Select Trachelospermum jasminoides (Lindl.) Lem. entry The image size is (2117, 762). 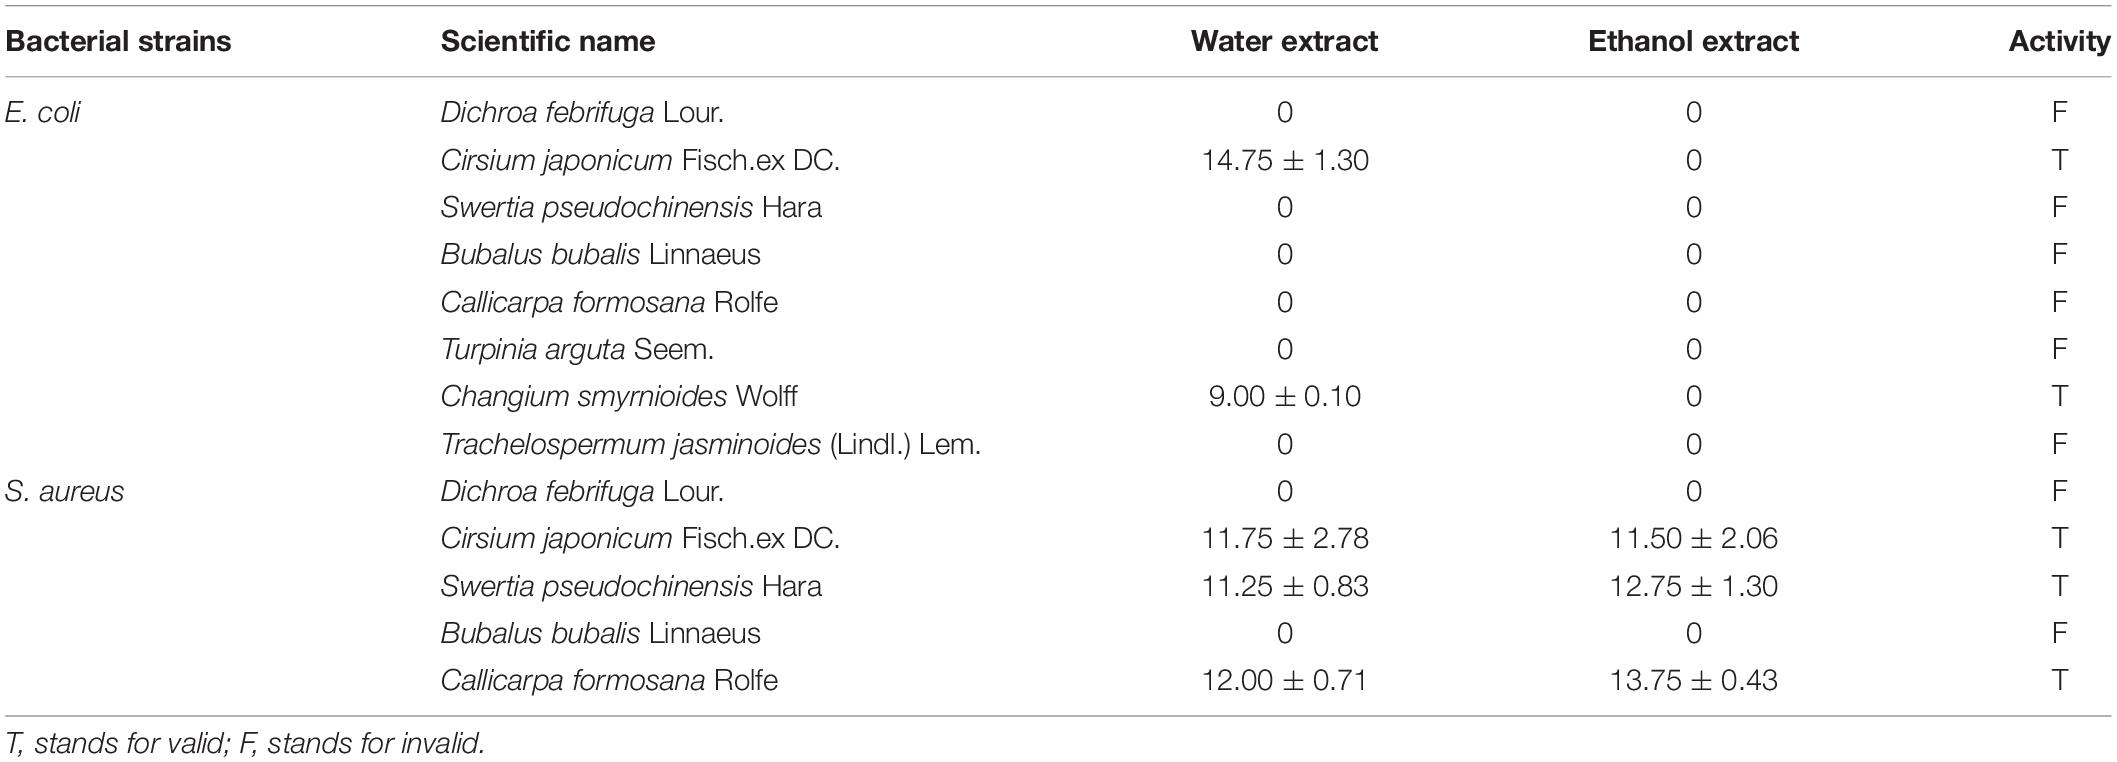point(711,444)
